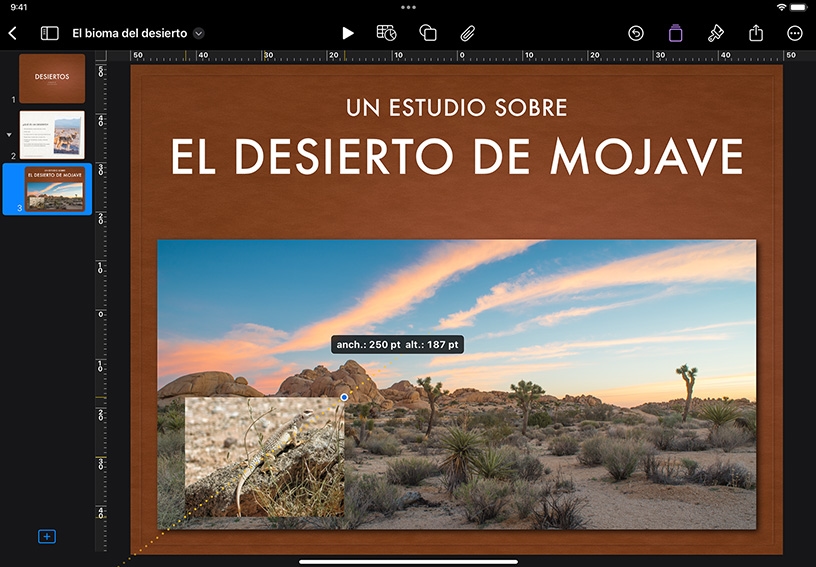
Task: Collapse the slide 2 group triangle
Action: pyautogui.click(x=9, y=135)
